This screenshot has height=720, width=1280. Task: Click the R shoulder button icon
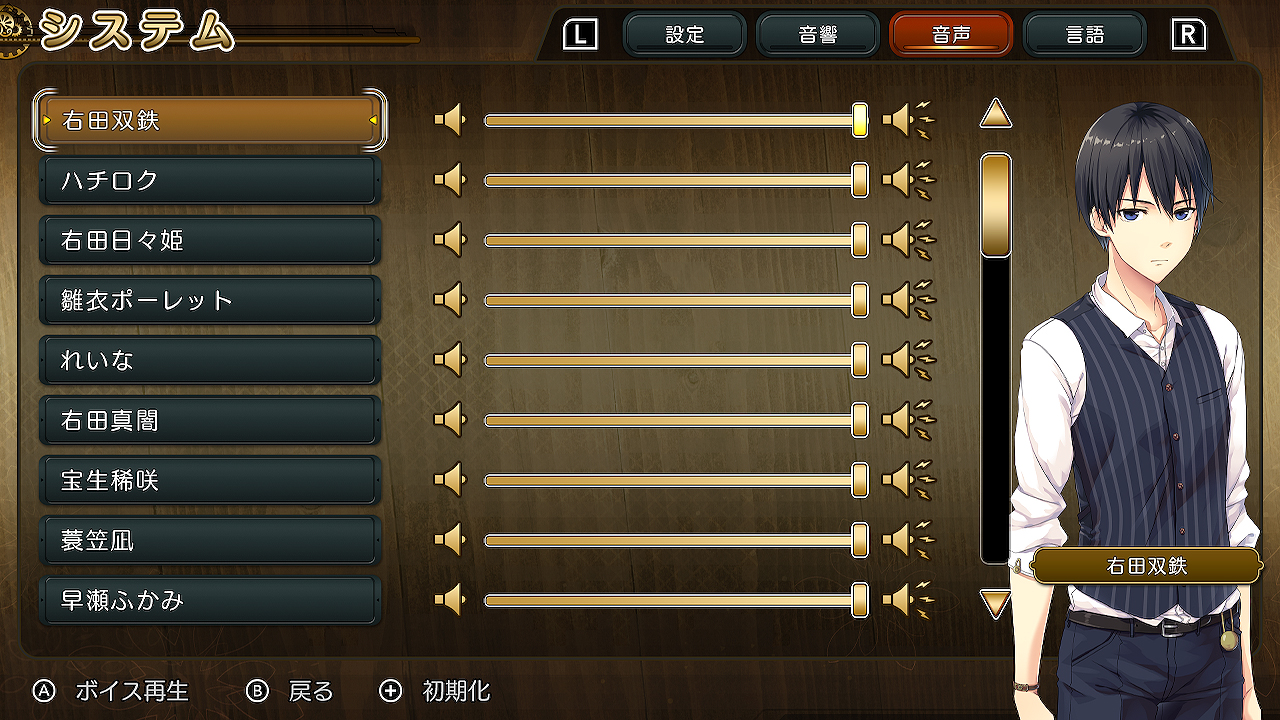pyautogui.click(x=1188, y=35)
